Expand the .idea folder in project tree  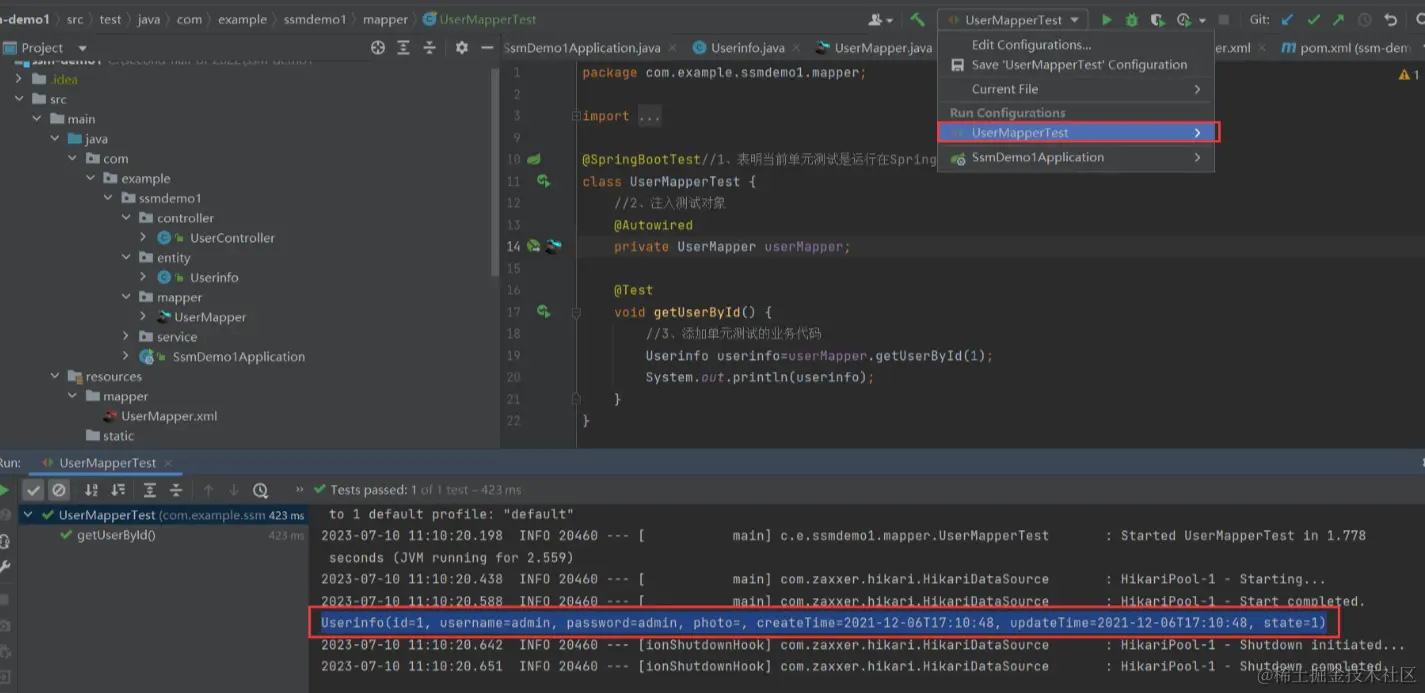pos(19,79)
